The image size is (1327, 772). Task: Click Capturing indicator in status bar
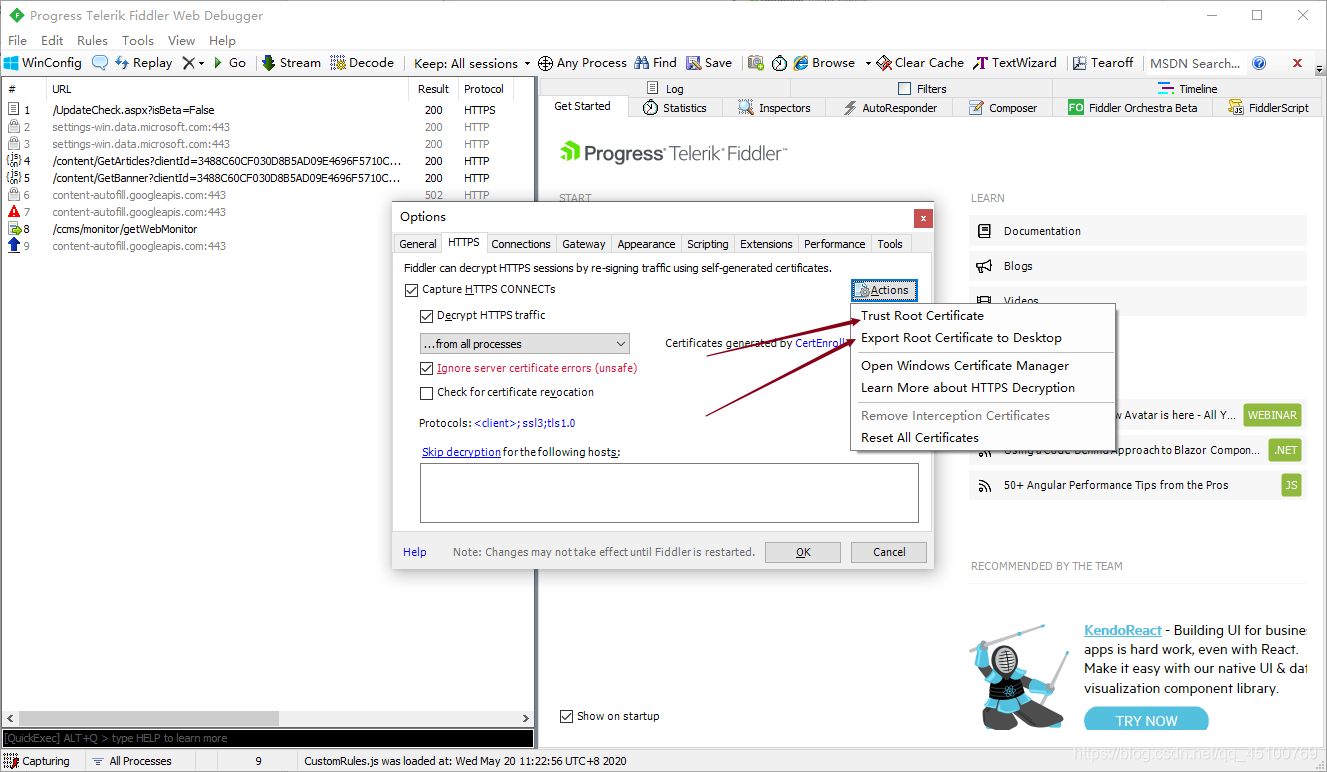point(37,761)
